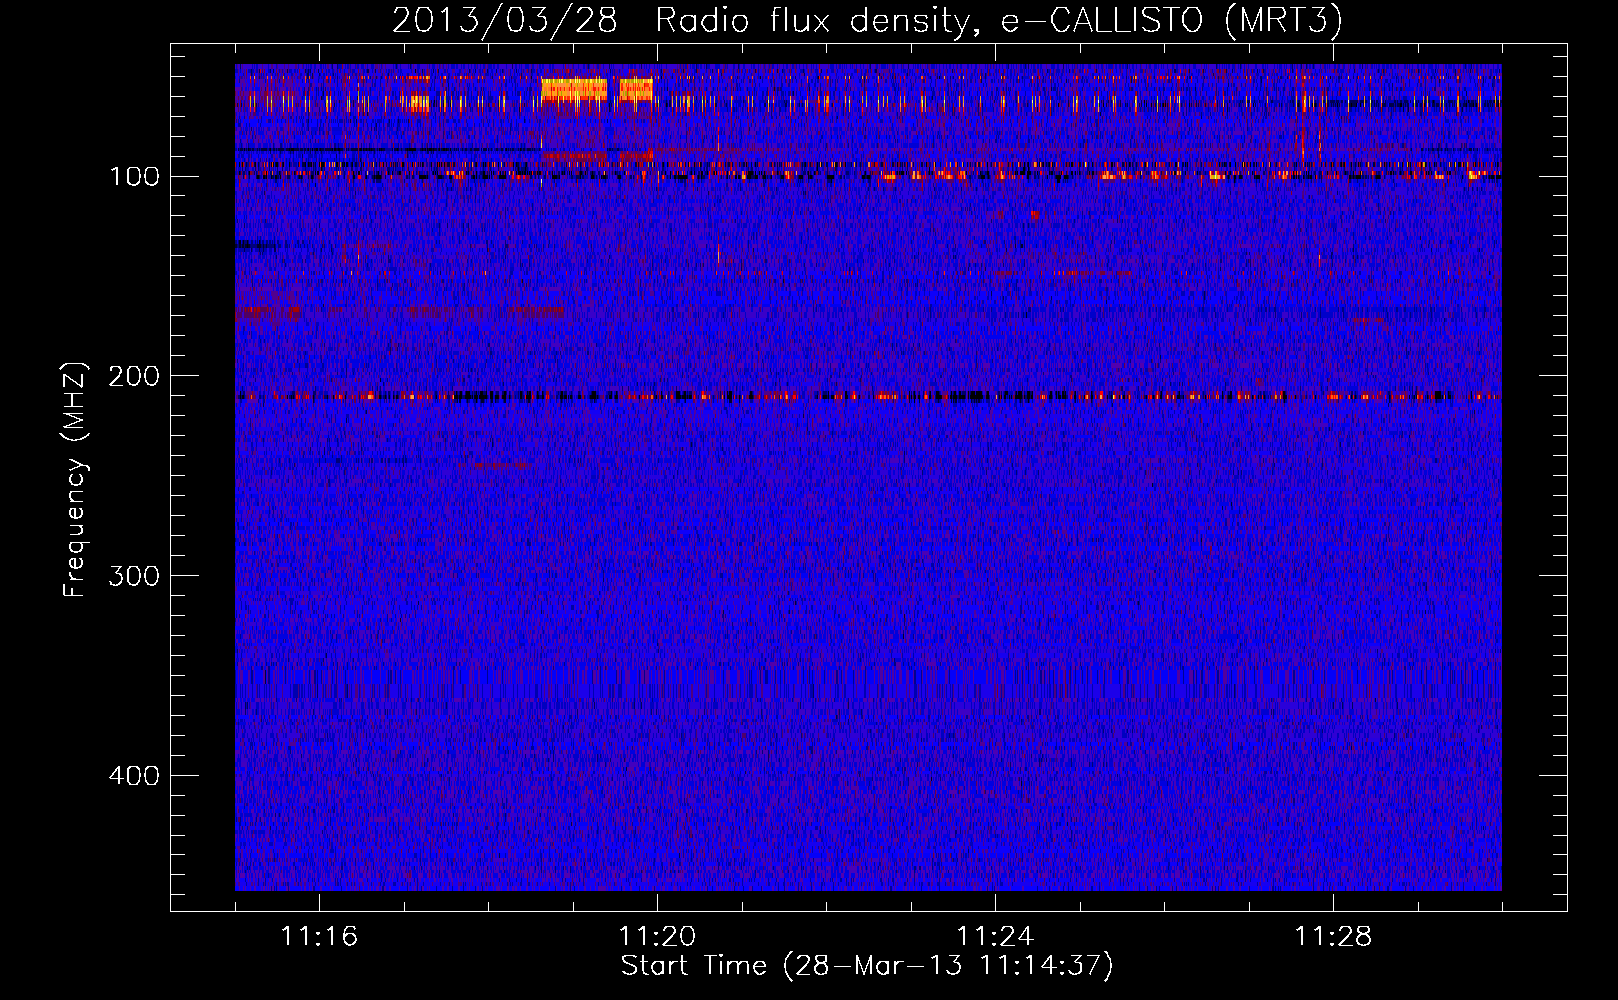Click the 'Start Time (28-Mar-13 11:14:37)' label

coord(867,966)
